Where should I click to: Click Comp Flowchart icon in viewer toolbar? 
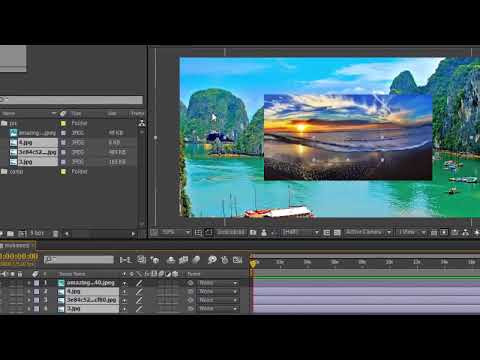pyautogui.click(x=466, y=232)
